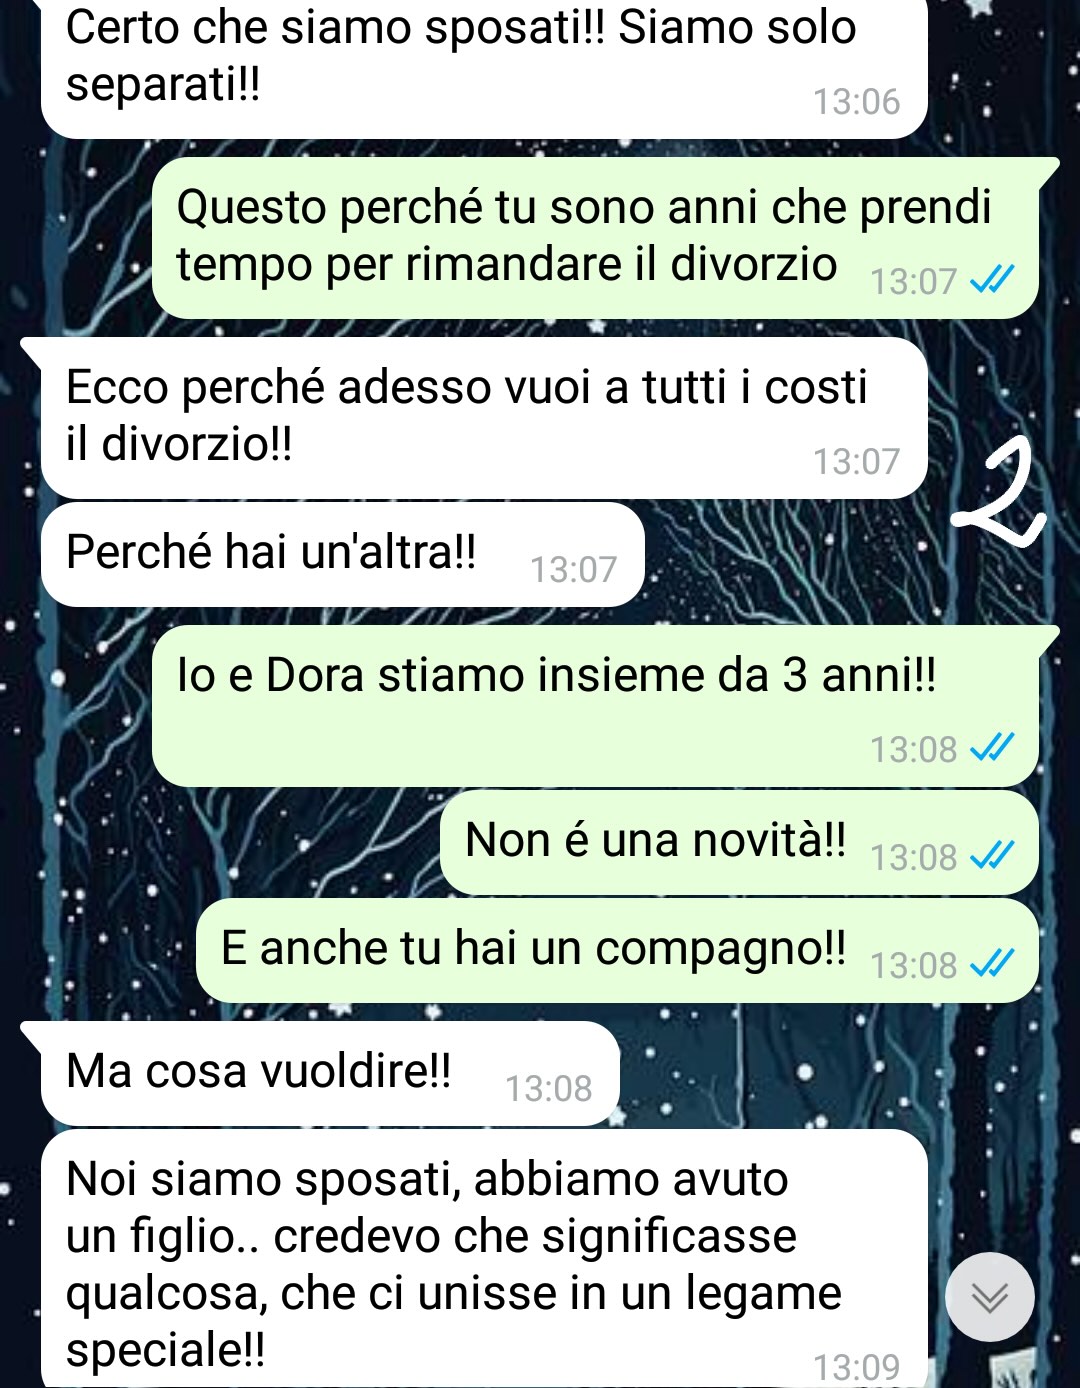1080x1388 pixels.
Task: Select the message 'Ma cosa vuoldire!!'
Action: pyautogui.click(x=330, y=1073)
